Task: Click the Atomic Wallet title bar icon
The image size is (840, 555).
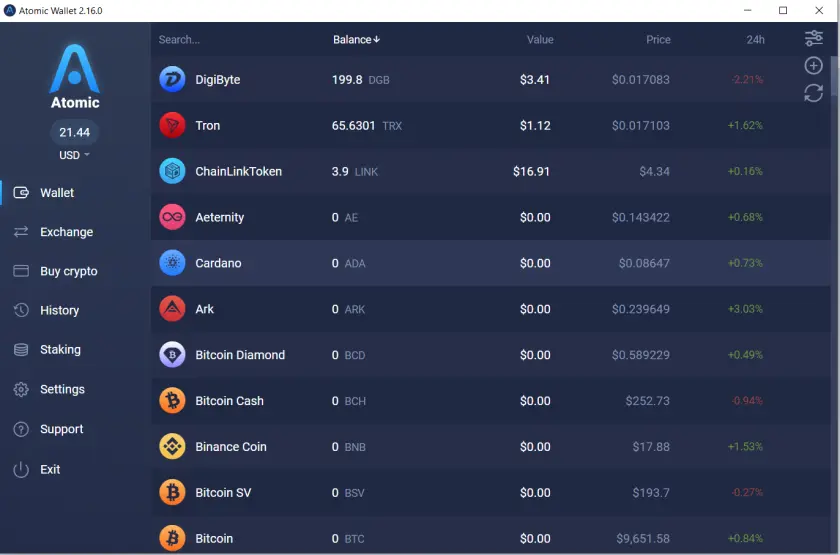Action: click(x=10, y=10)
